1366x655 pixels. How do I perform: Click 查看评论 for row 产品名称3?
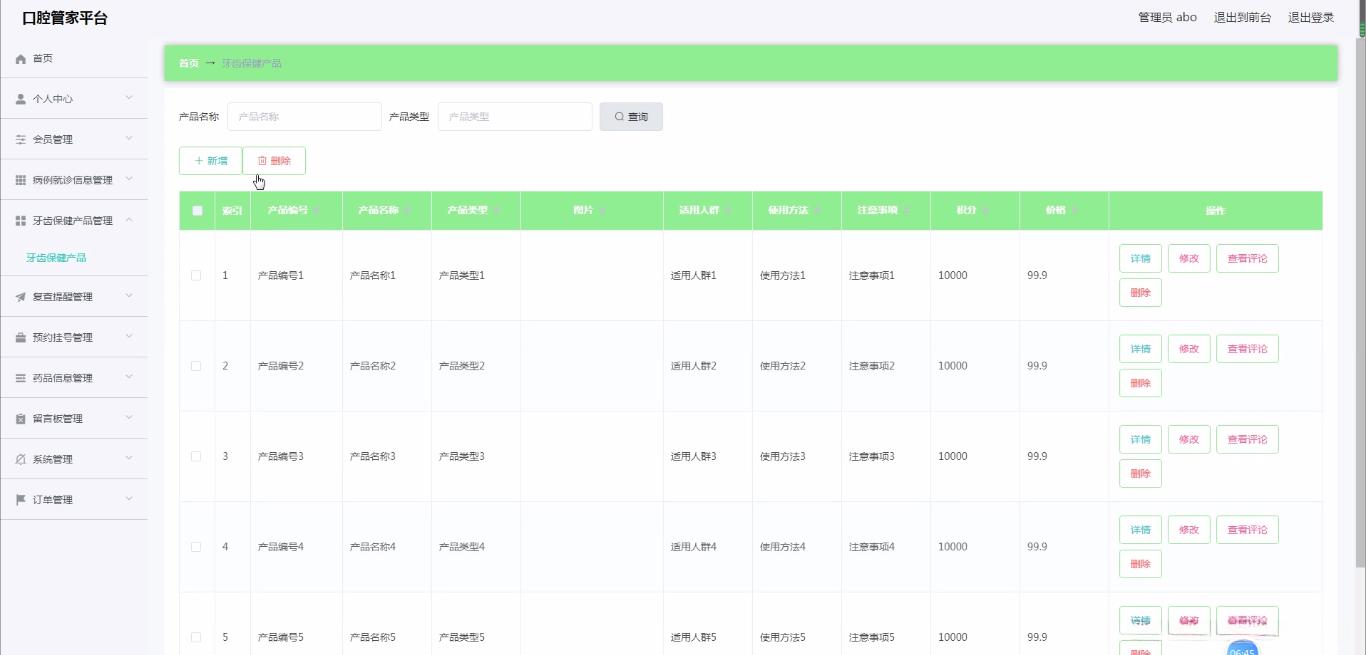pos(1247,440)
